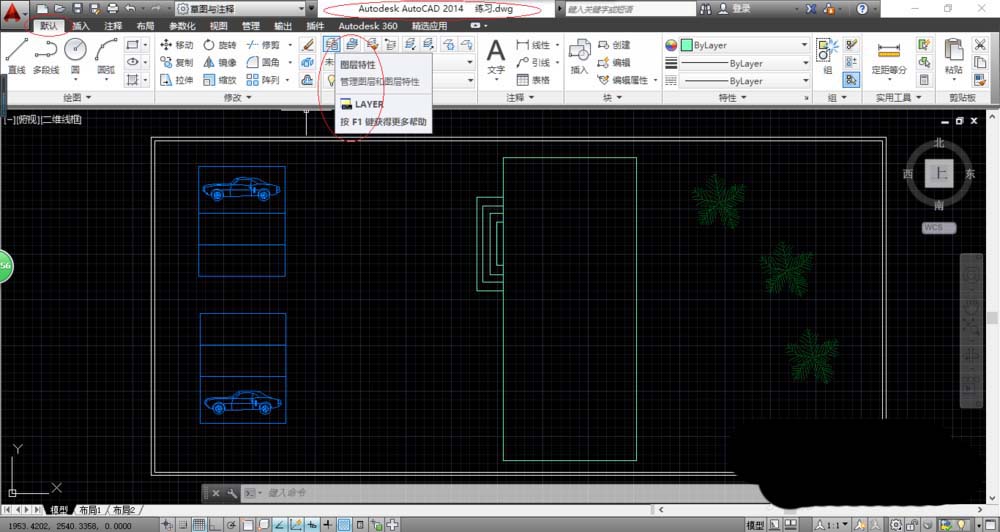The height and width of the screenshot is (532, 1000).
Task: Open the workspace dropdown 草图与注释
Action: (240, 9)
